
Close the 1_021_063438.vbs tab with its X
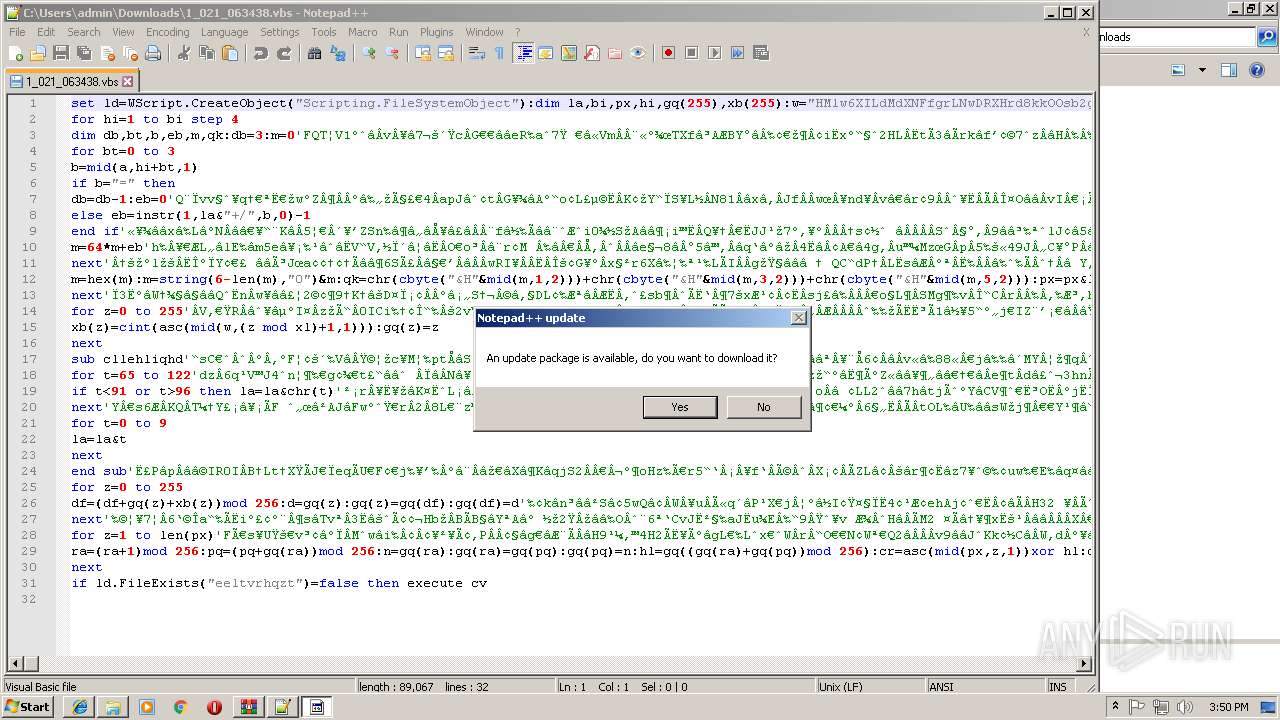[127, 82]
